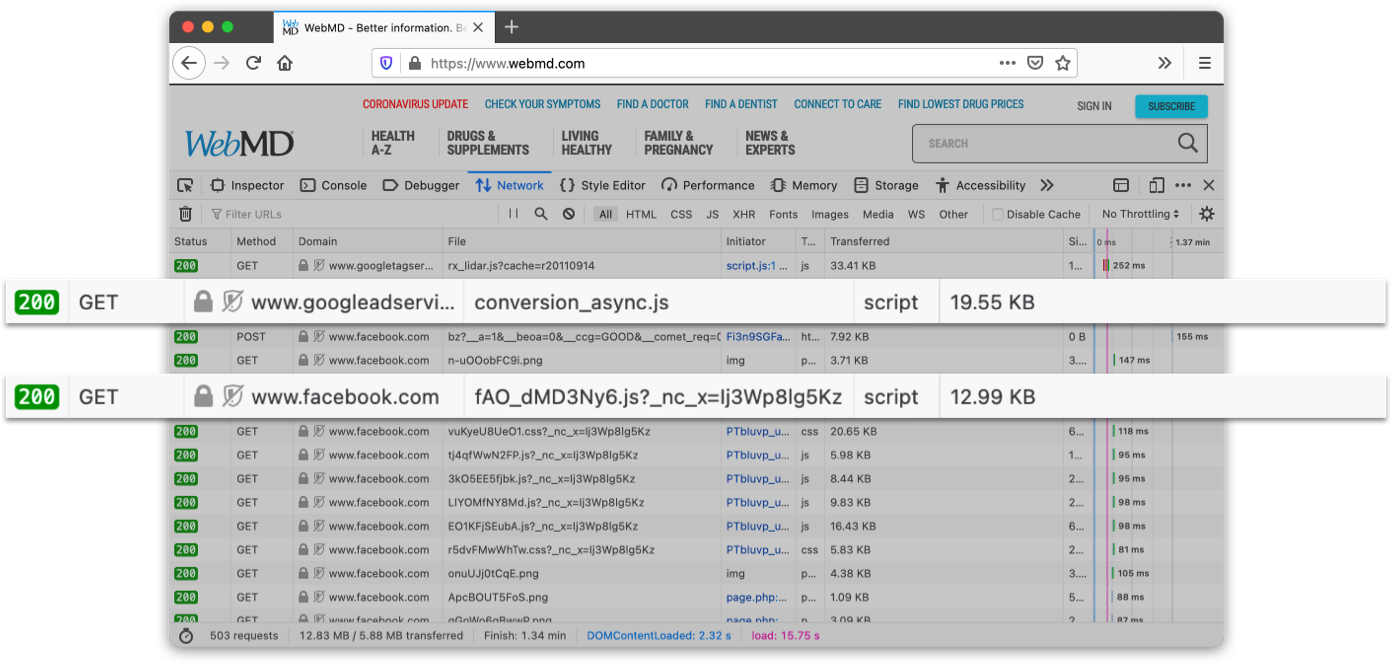Viewport: 1392px width, 664px height.
Task: Close the developer tools panel
Action: (x=1208, y=185)
